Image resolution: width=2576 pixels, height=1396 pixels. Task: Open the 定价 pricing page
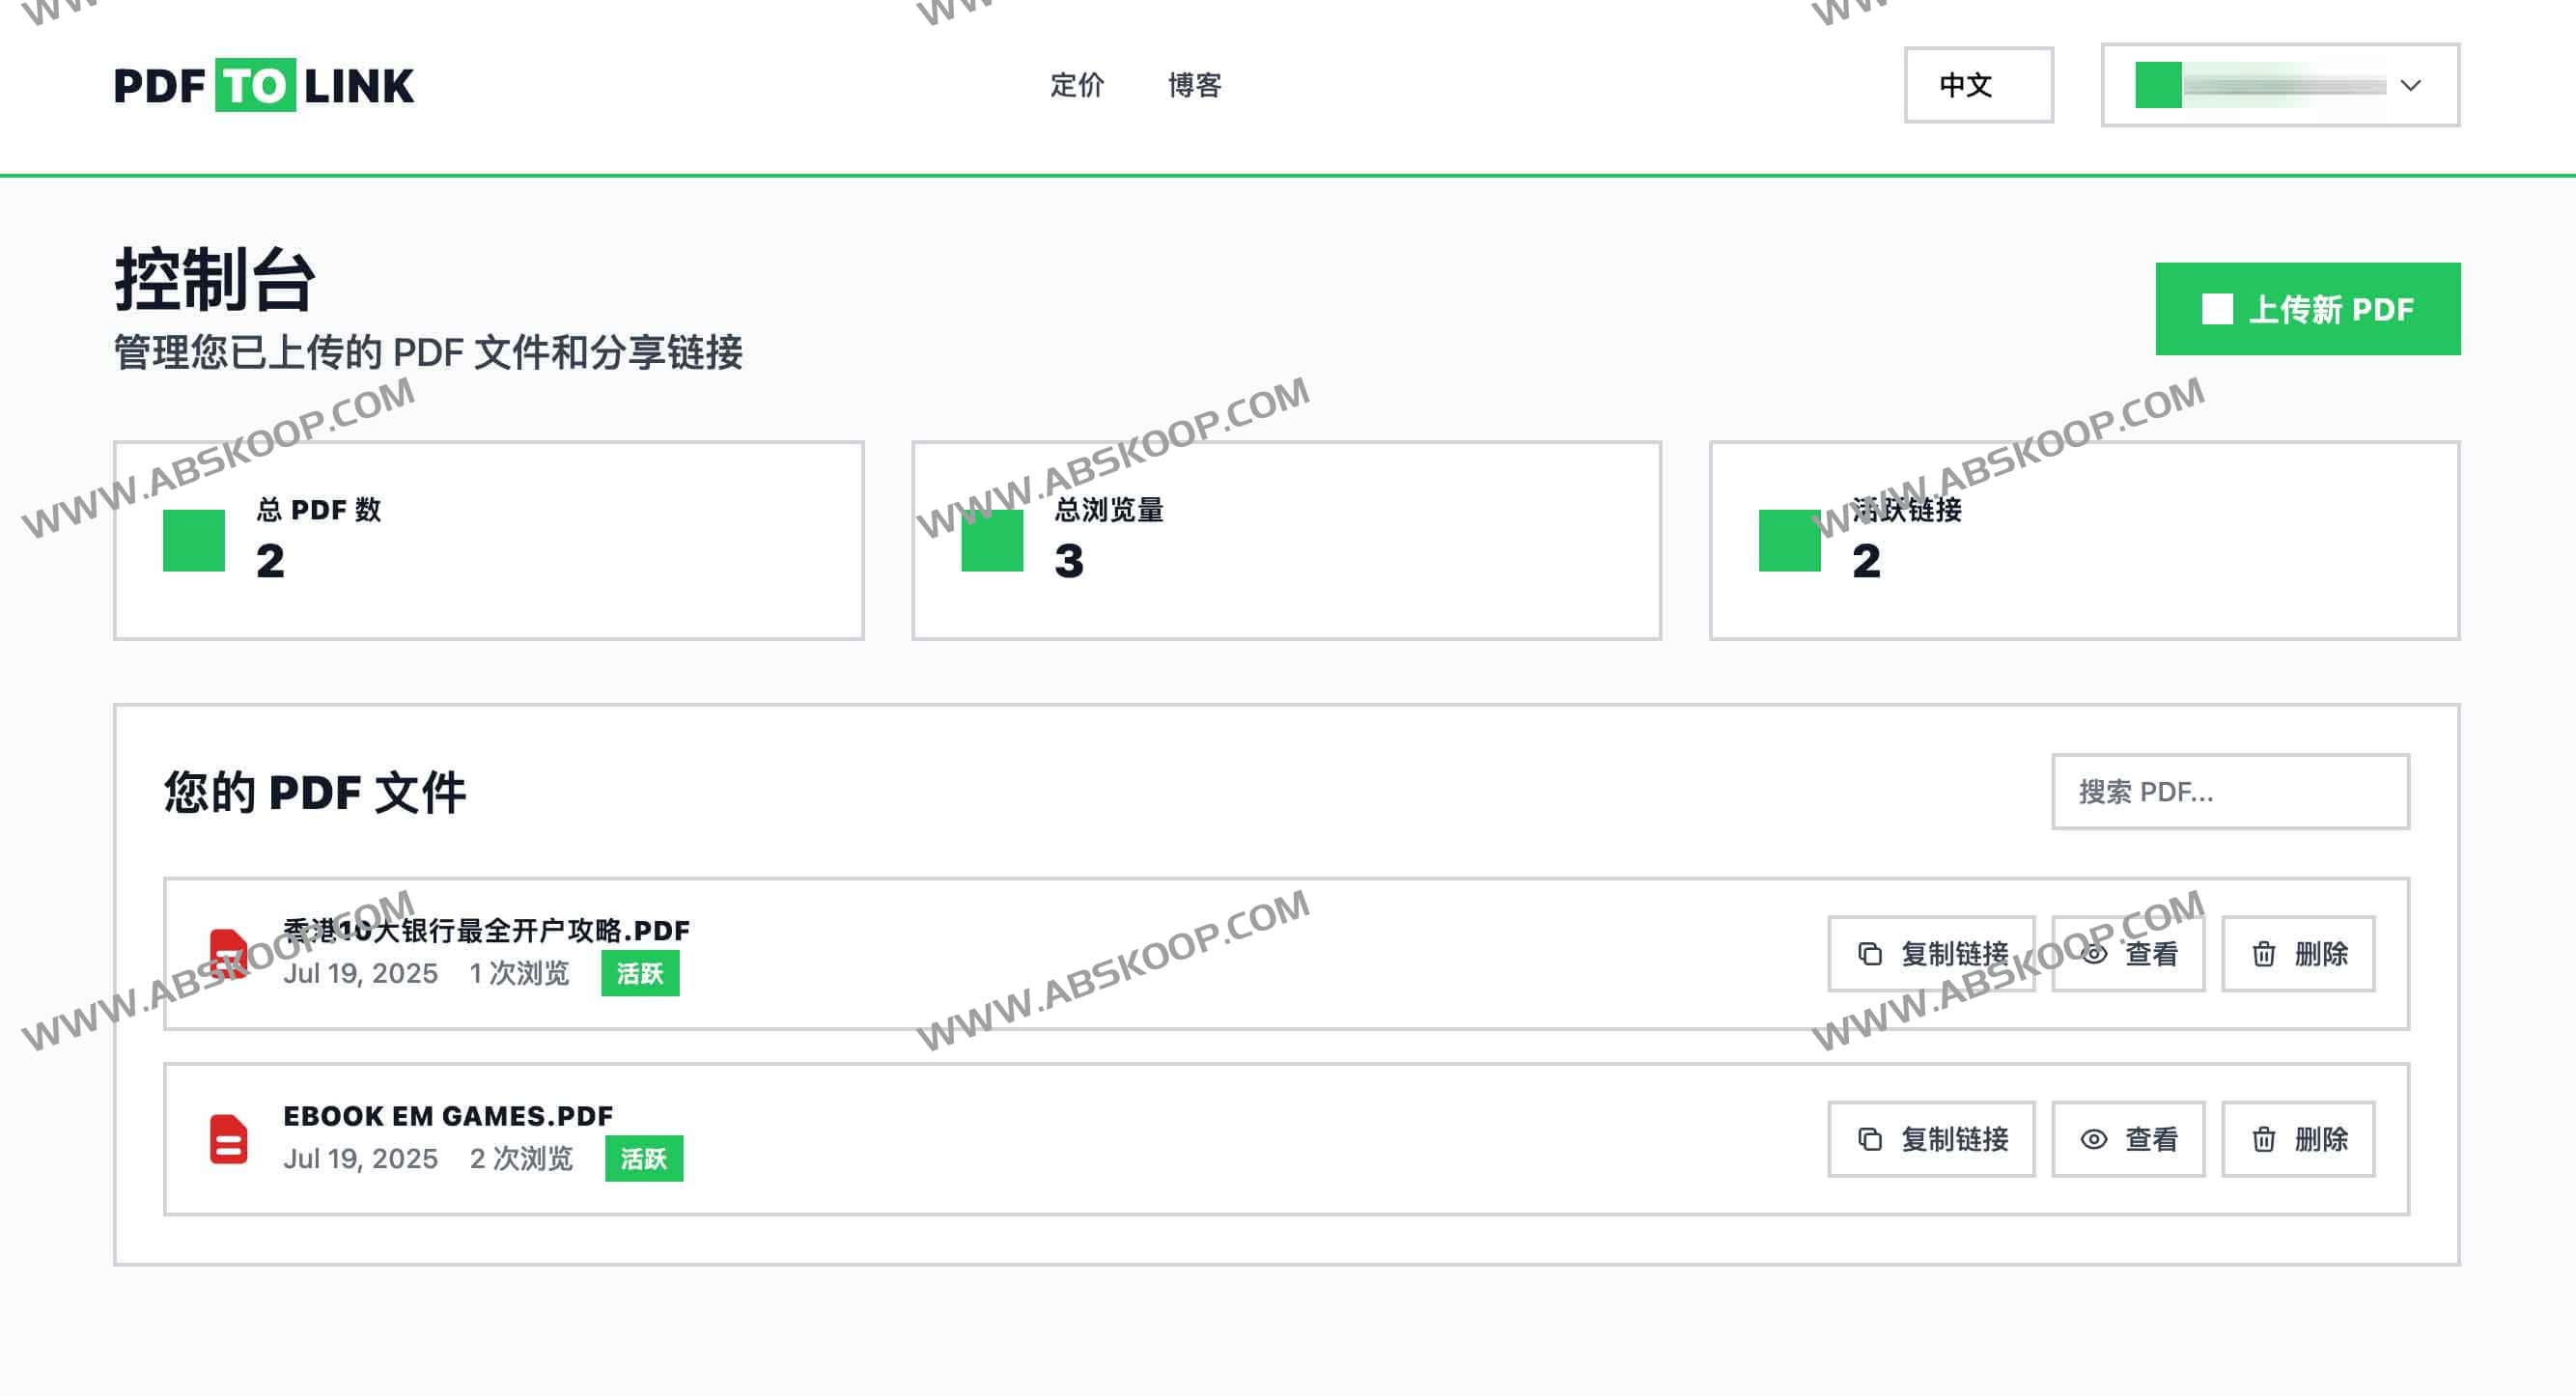point(1076,85)
